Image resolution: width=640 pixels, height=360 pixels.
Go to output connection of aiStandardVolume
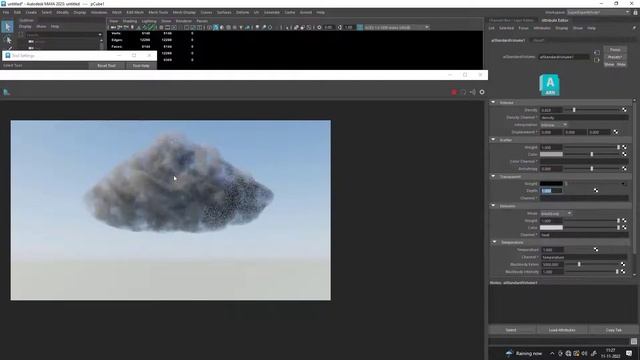(597, 60)
